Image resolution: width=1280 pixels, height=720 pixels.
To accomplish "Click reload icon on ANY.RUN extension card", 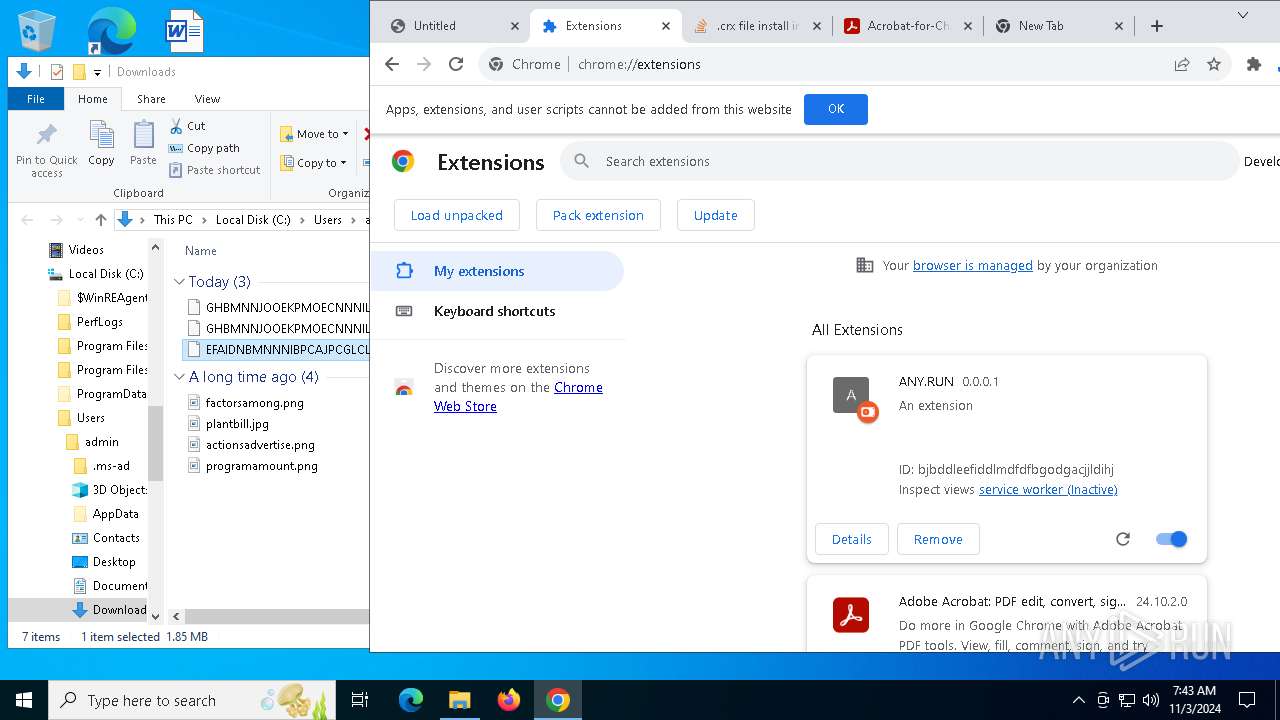I will pyautogui.click(x=1123, y=539).
